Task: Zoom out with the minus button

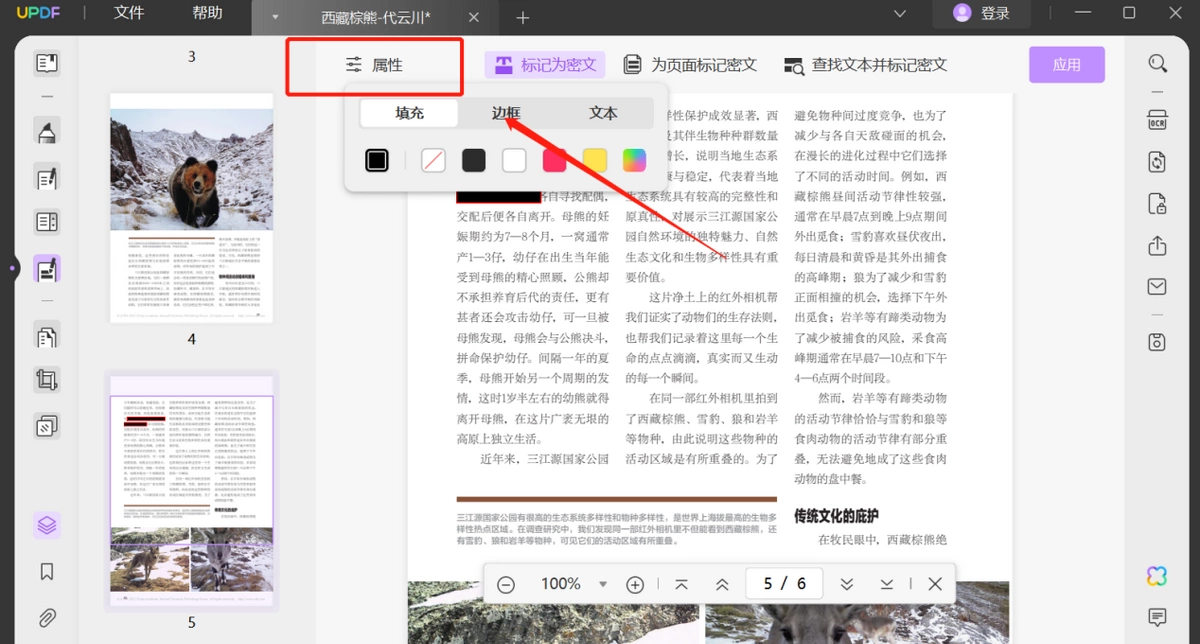Action: pyautogui.click(x=506, y=584)
